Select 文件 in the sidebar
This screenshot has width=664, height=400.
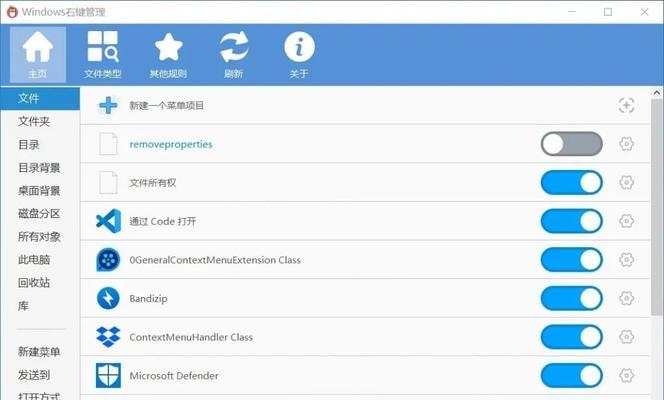pyautogui.click(x=40, y=98)
